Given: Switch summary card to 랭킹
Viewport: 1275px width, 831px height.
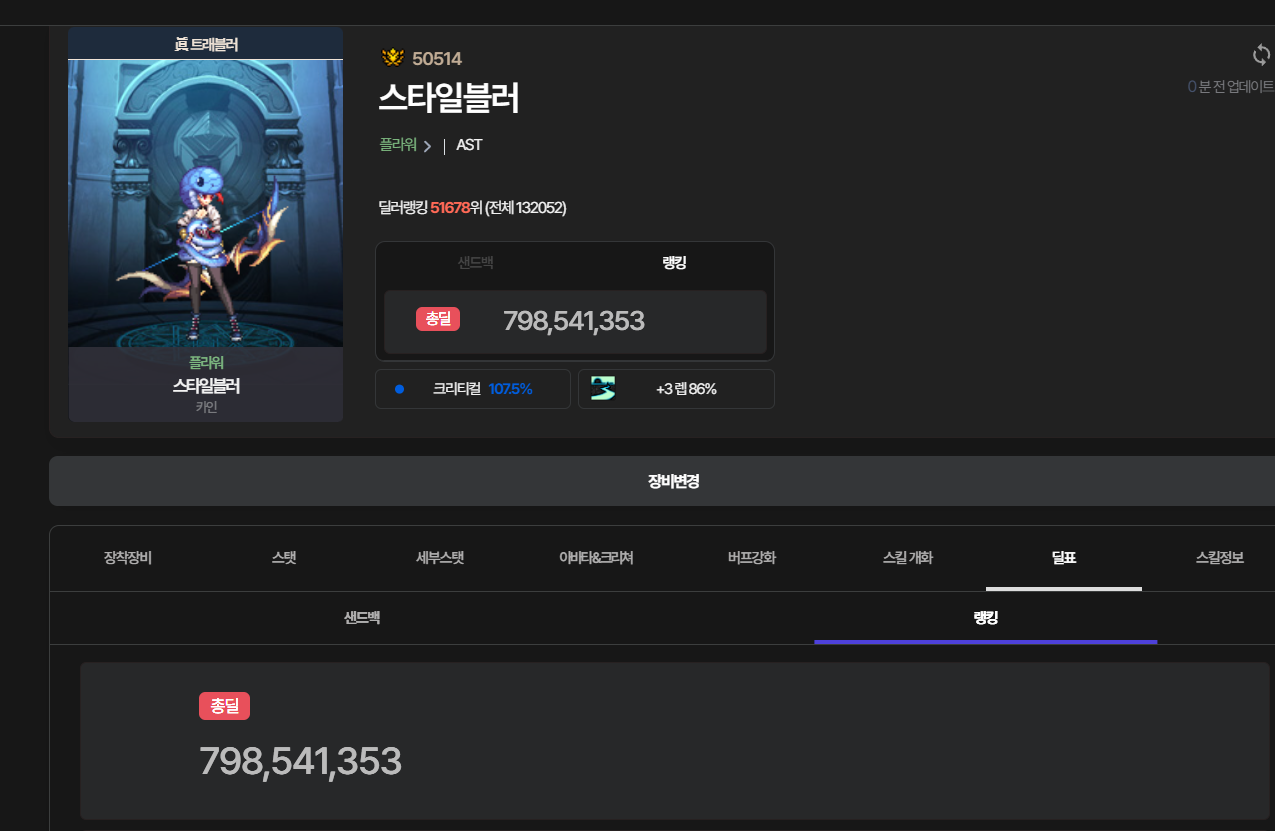Looking at the screenshot, I should coord(674,263).
